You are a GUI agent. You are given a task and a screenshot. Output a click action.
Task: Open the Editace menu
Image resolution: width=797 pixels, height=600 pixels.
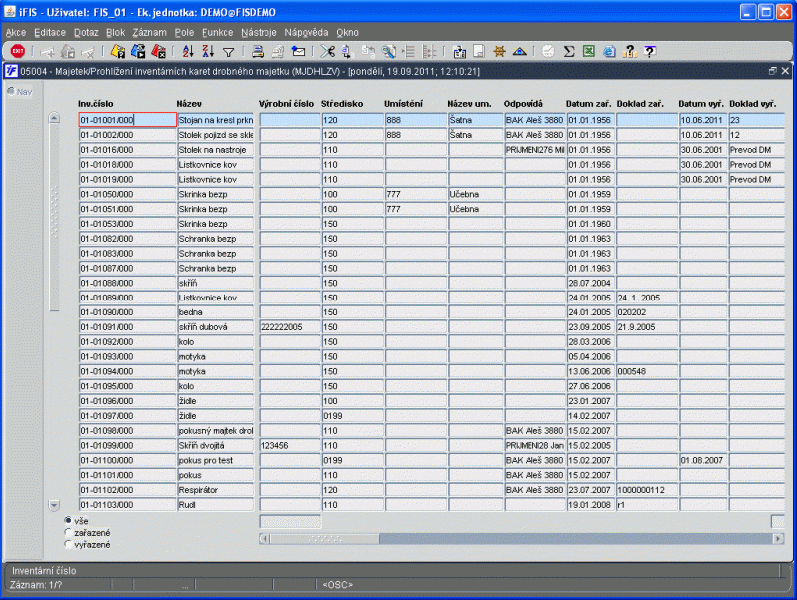49,32
